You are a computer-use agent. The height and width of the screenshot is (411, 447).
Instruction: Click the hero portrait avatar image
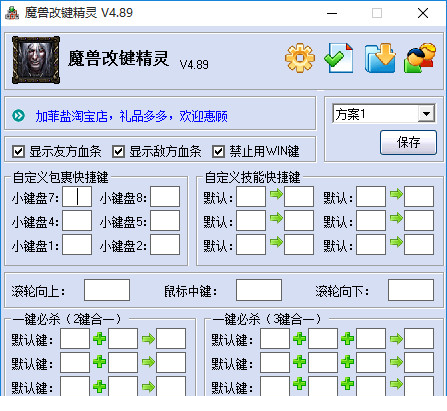(x=36, y=60)
